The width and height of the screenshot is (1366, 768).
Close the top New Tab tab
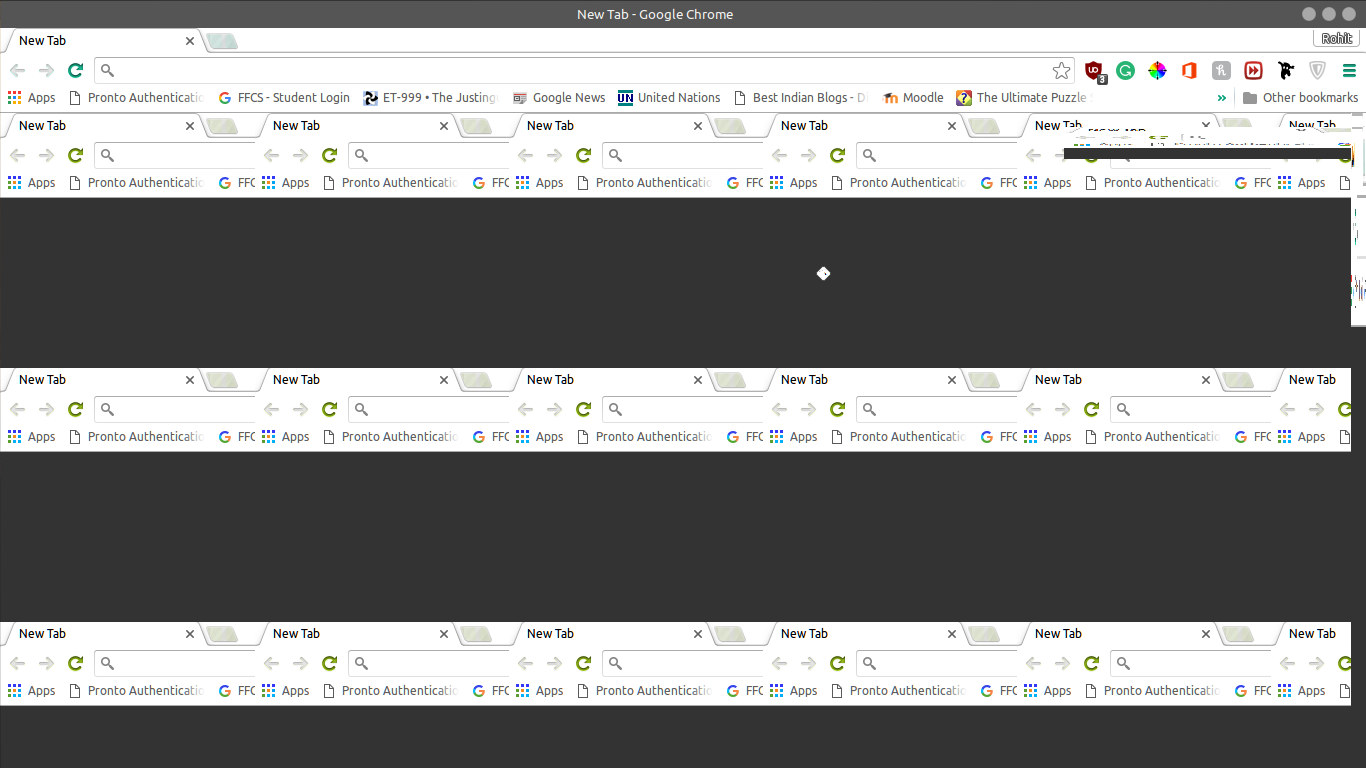pos(190,41)
